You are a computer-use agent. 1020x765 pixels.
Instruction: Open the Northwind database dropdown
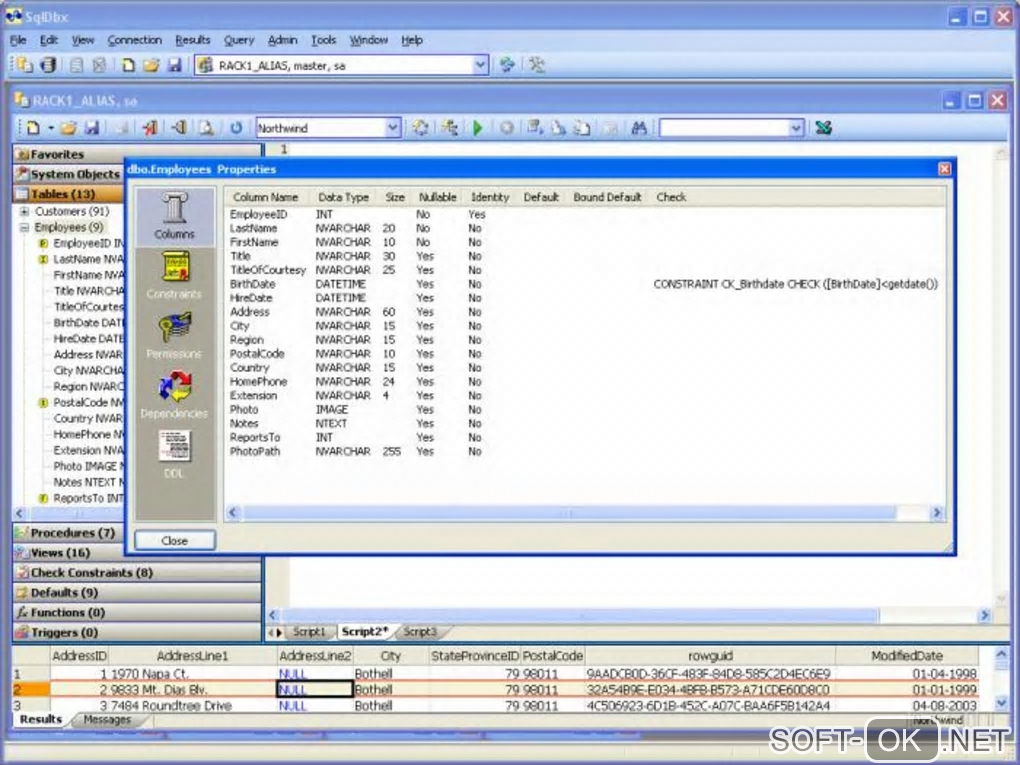tap(393, 128)
